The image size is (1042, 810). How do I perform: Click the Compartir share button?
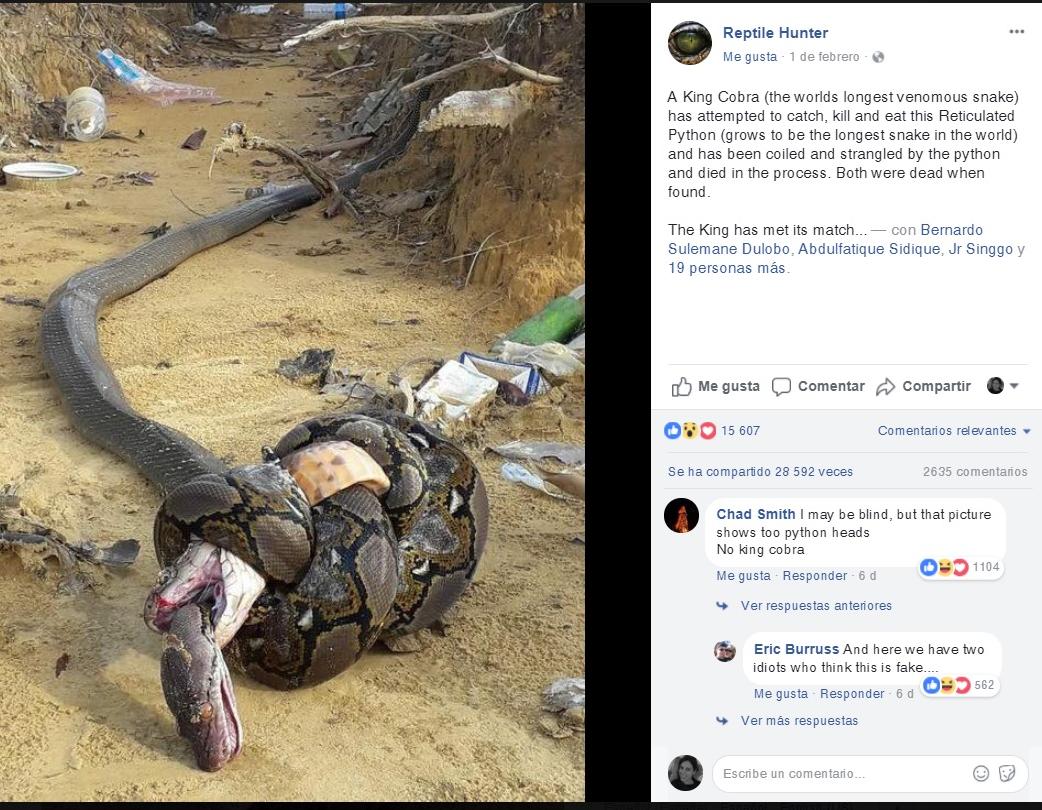[924, 386]
